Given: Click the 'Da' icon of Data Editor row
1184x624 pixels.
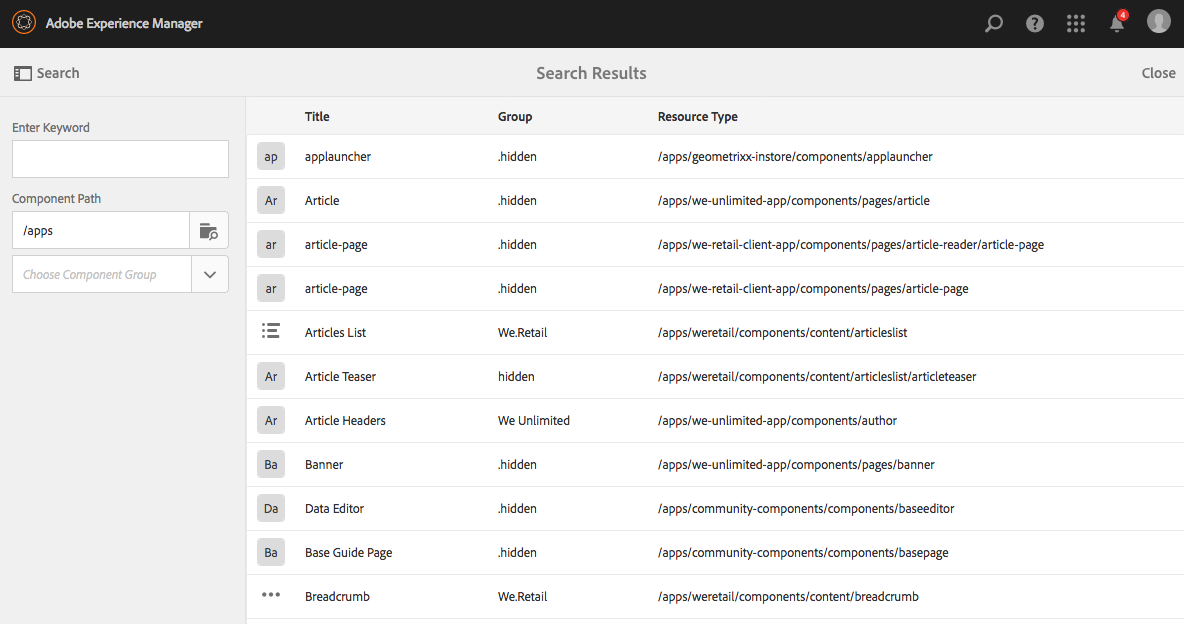Looking at the screenshot, I should click(271, 508).
